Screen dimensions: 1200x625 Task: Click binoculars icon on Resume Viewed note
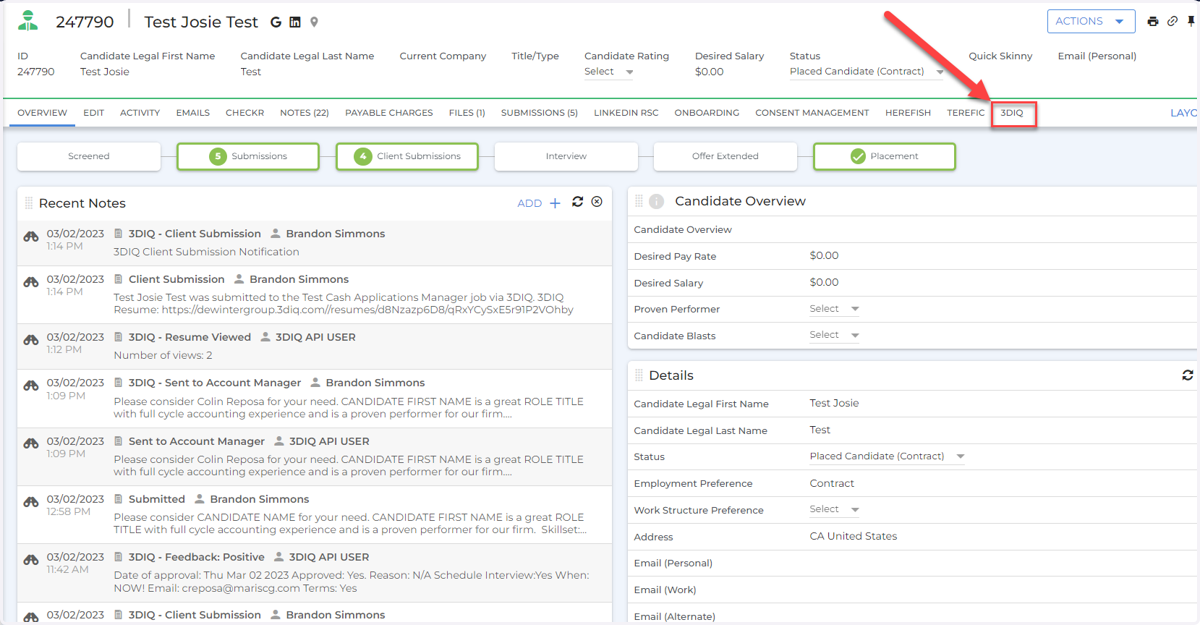click(31, 340)
